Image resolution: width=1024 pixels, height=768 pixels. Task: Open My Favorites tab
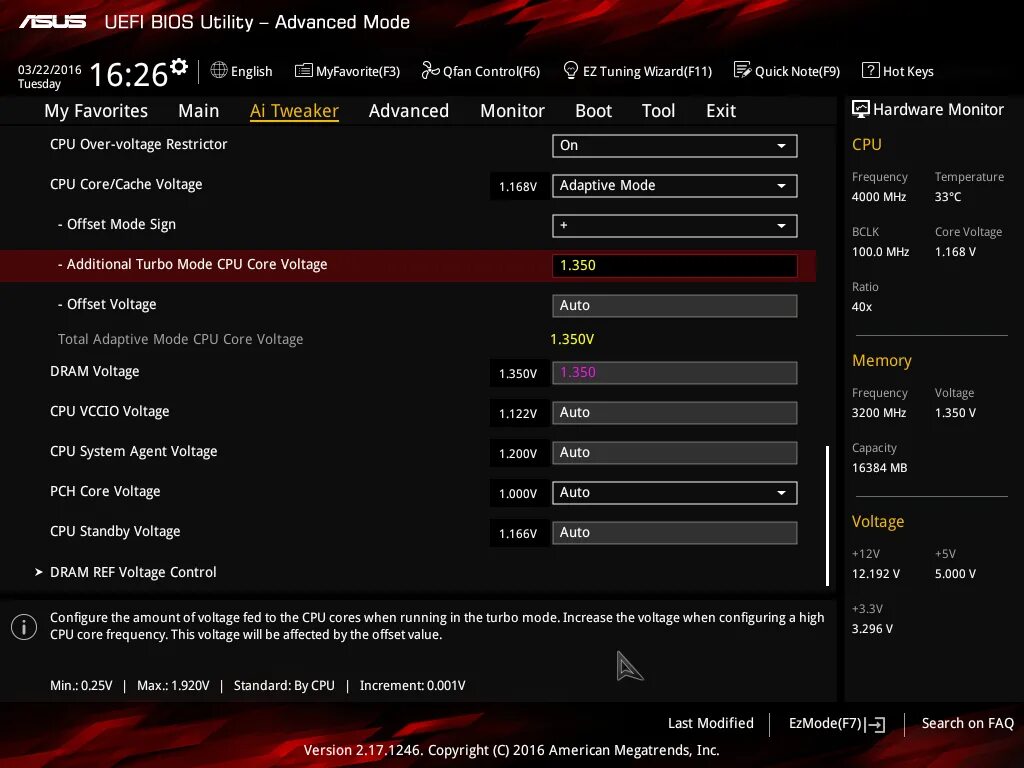coord(96,110)
